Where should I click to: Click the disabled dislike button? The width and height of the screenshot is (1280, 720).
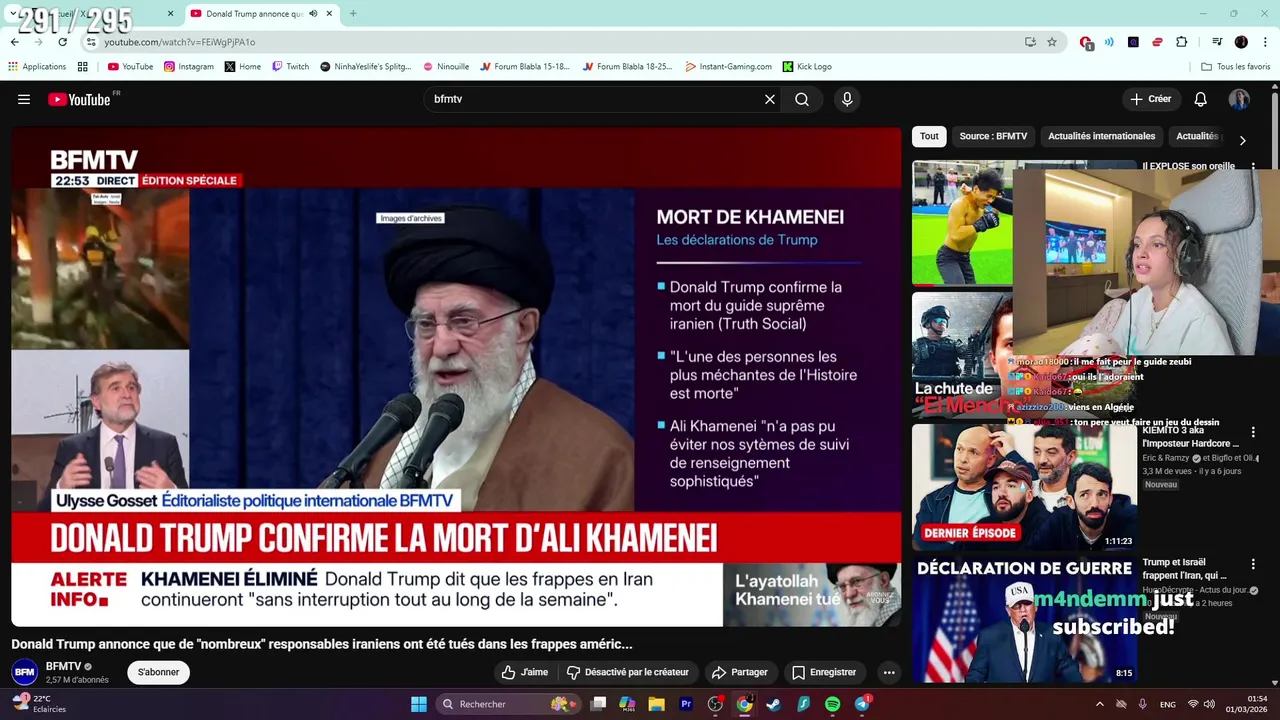628,672
